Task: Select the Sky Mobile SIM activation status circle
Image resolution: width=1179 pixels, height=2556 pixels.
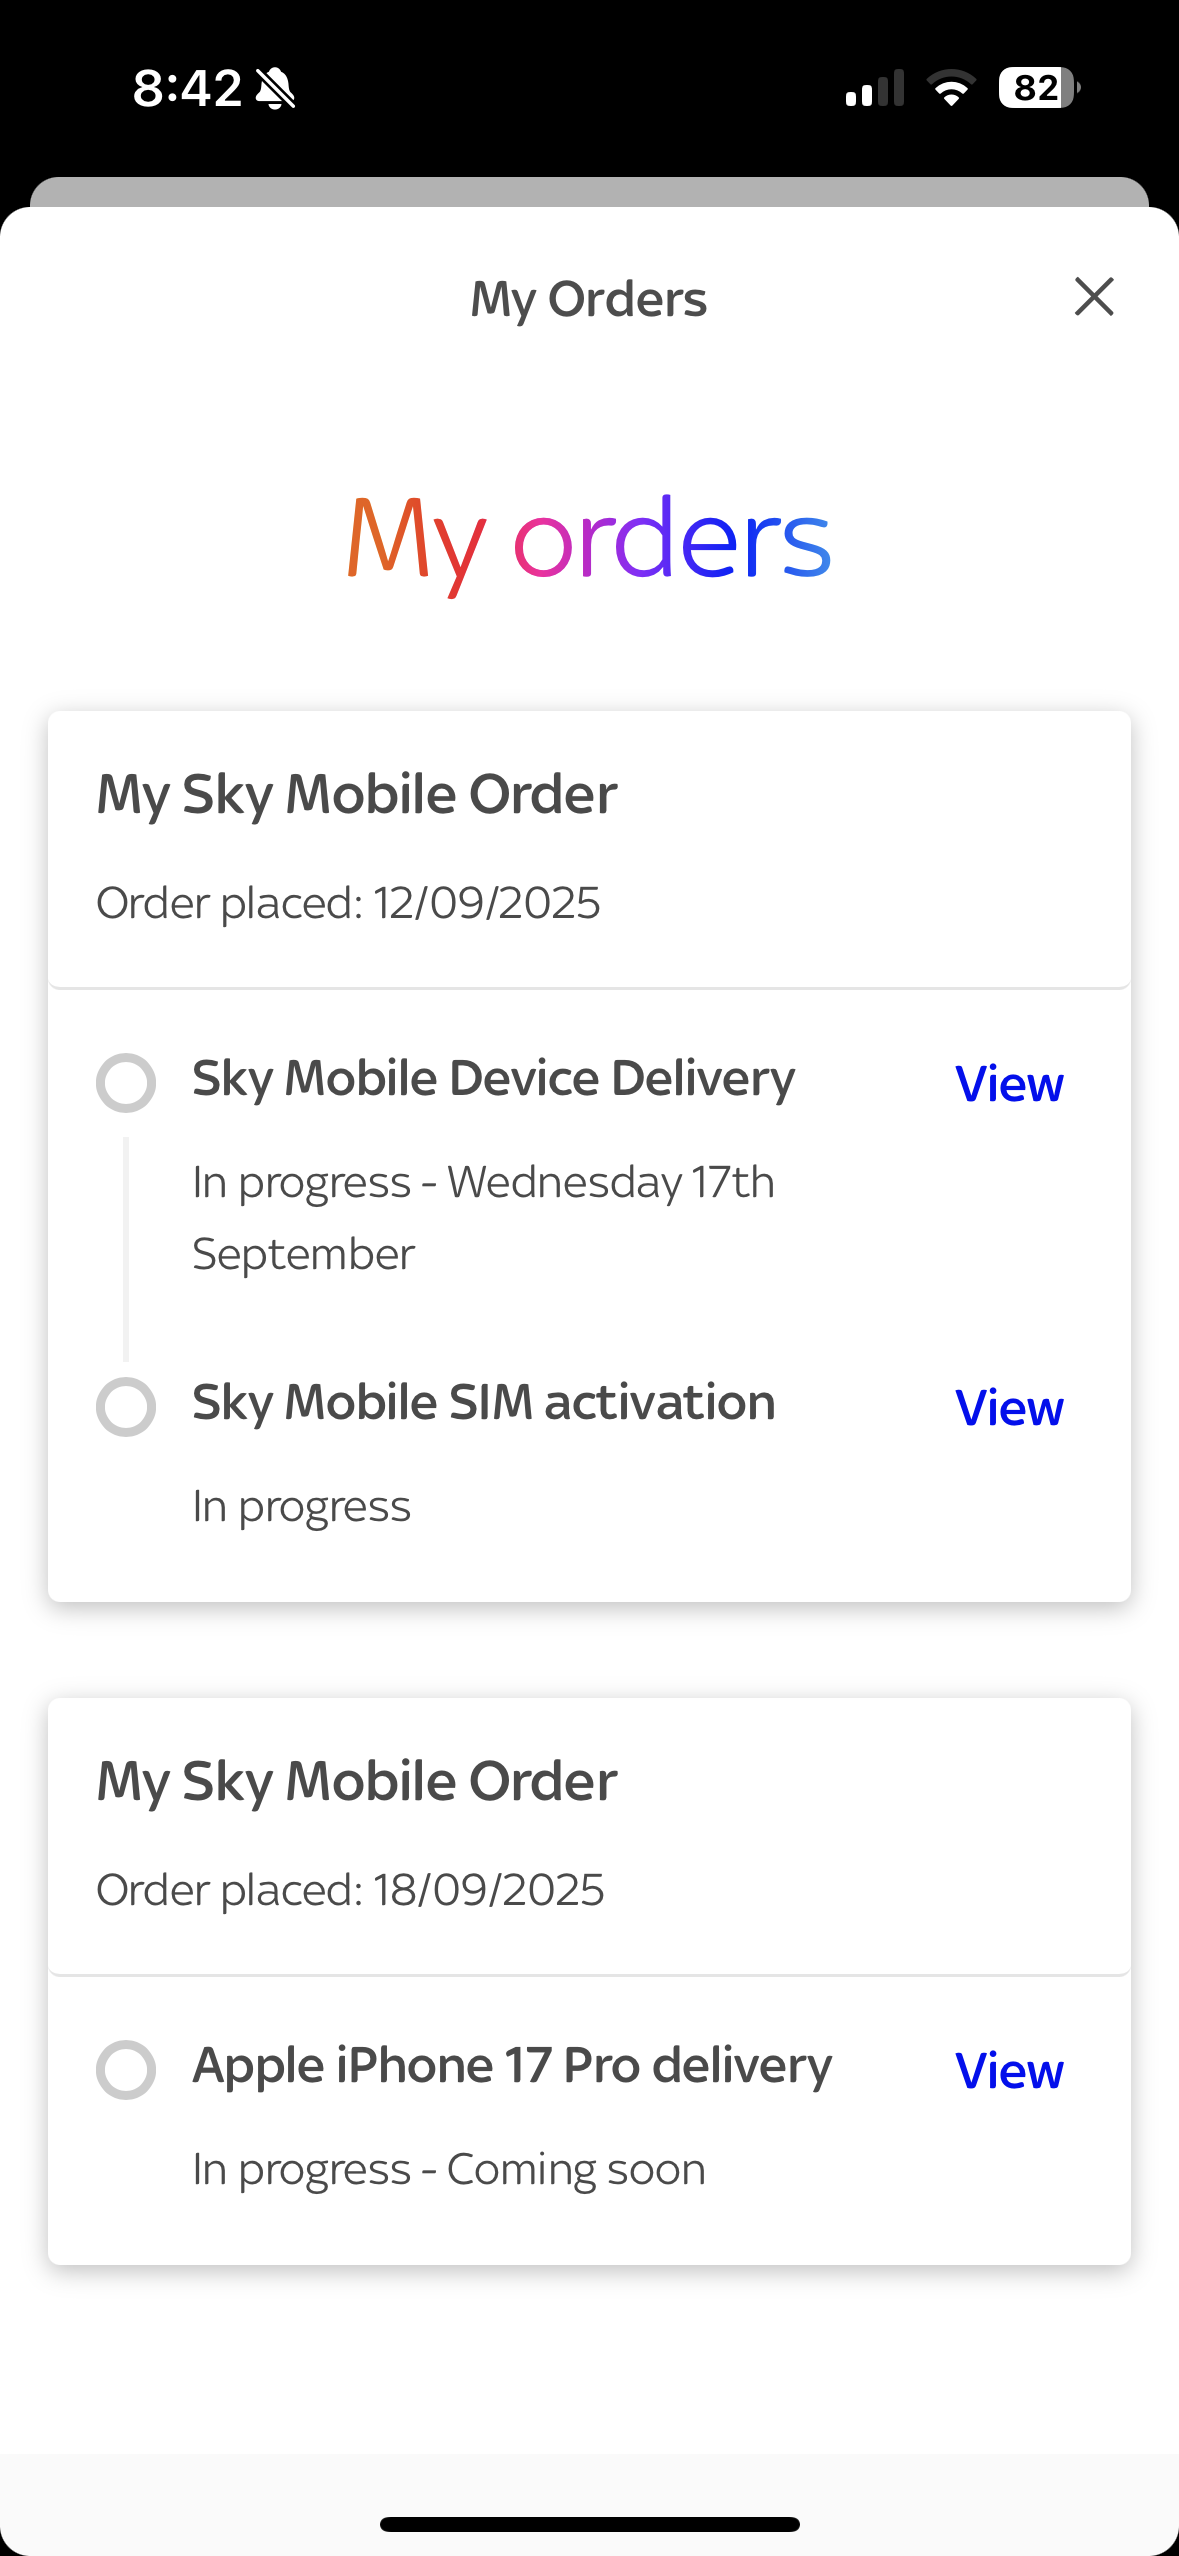Action: coord(126,1406)
